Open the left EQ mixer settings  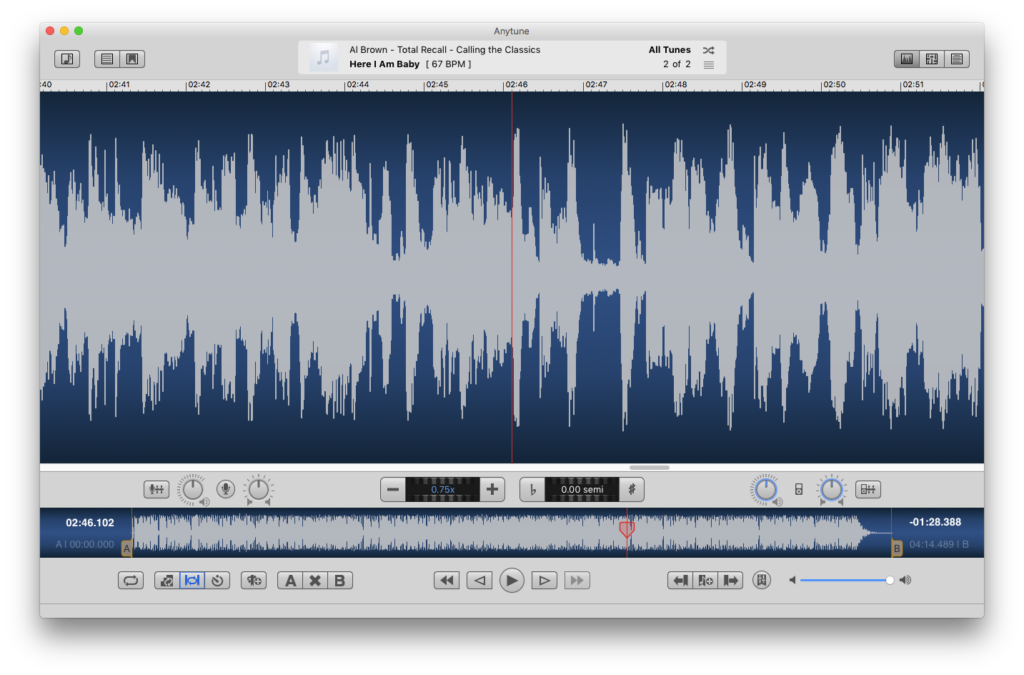pos(156,489)
